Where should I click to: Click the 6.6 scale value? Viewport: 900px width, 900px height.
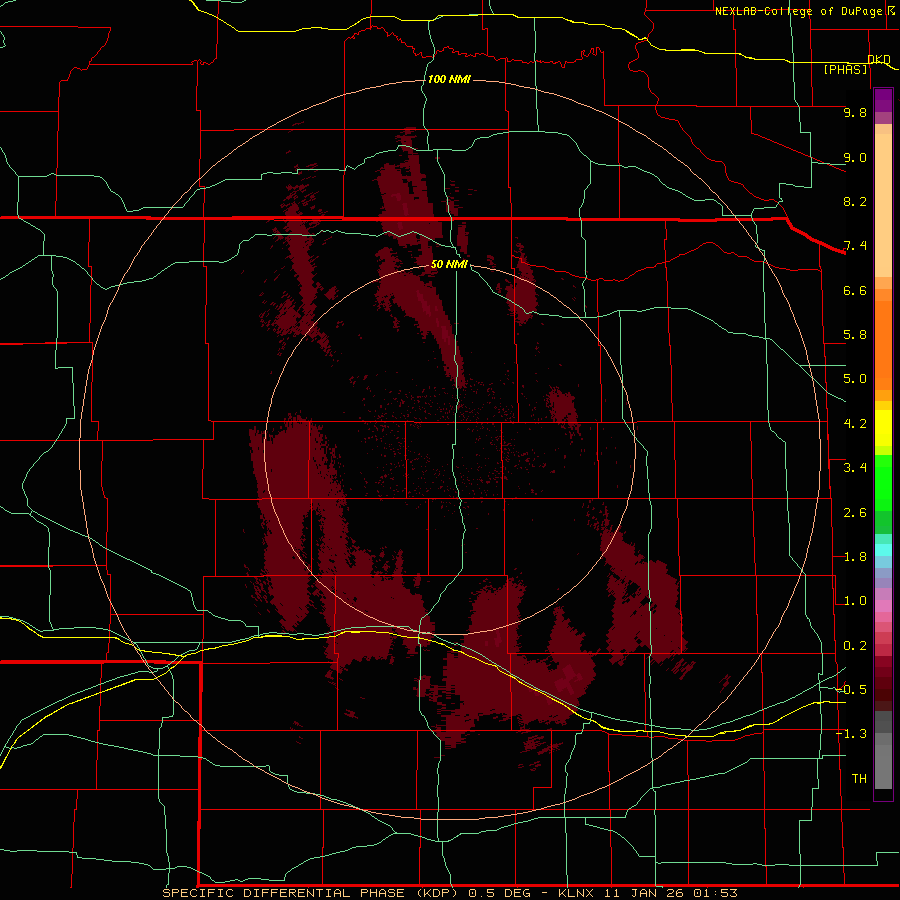(x=855, y=290)
